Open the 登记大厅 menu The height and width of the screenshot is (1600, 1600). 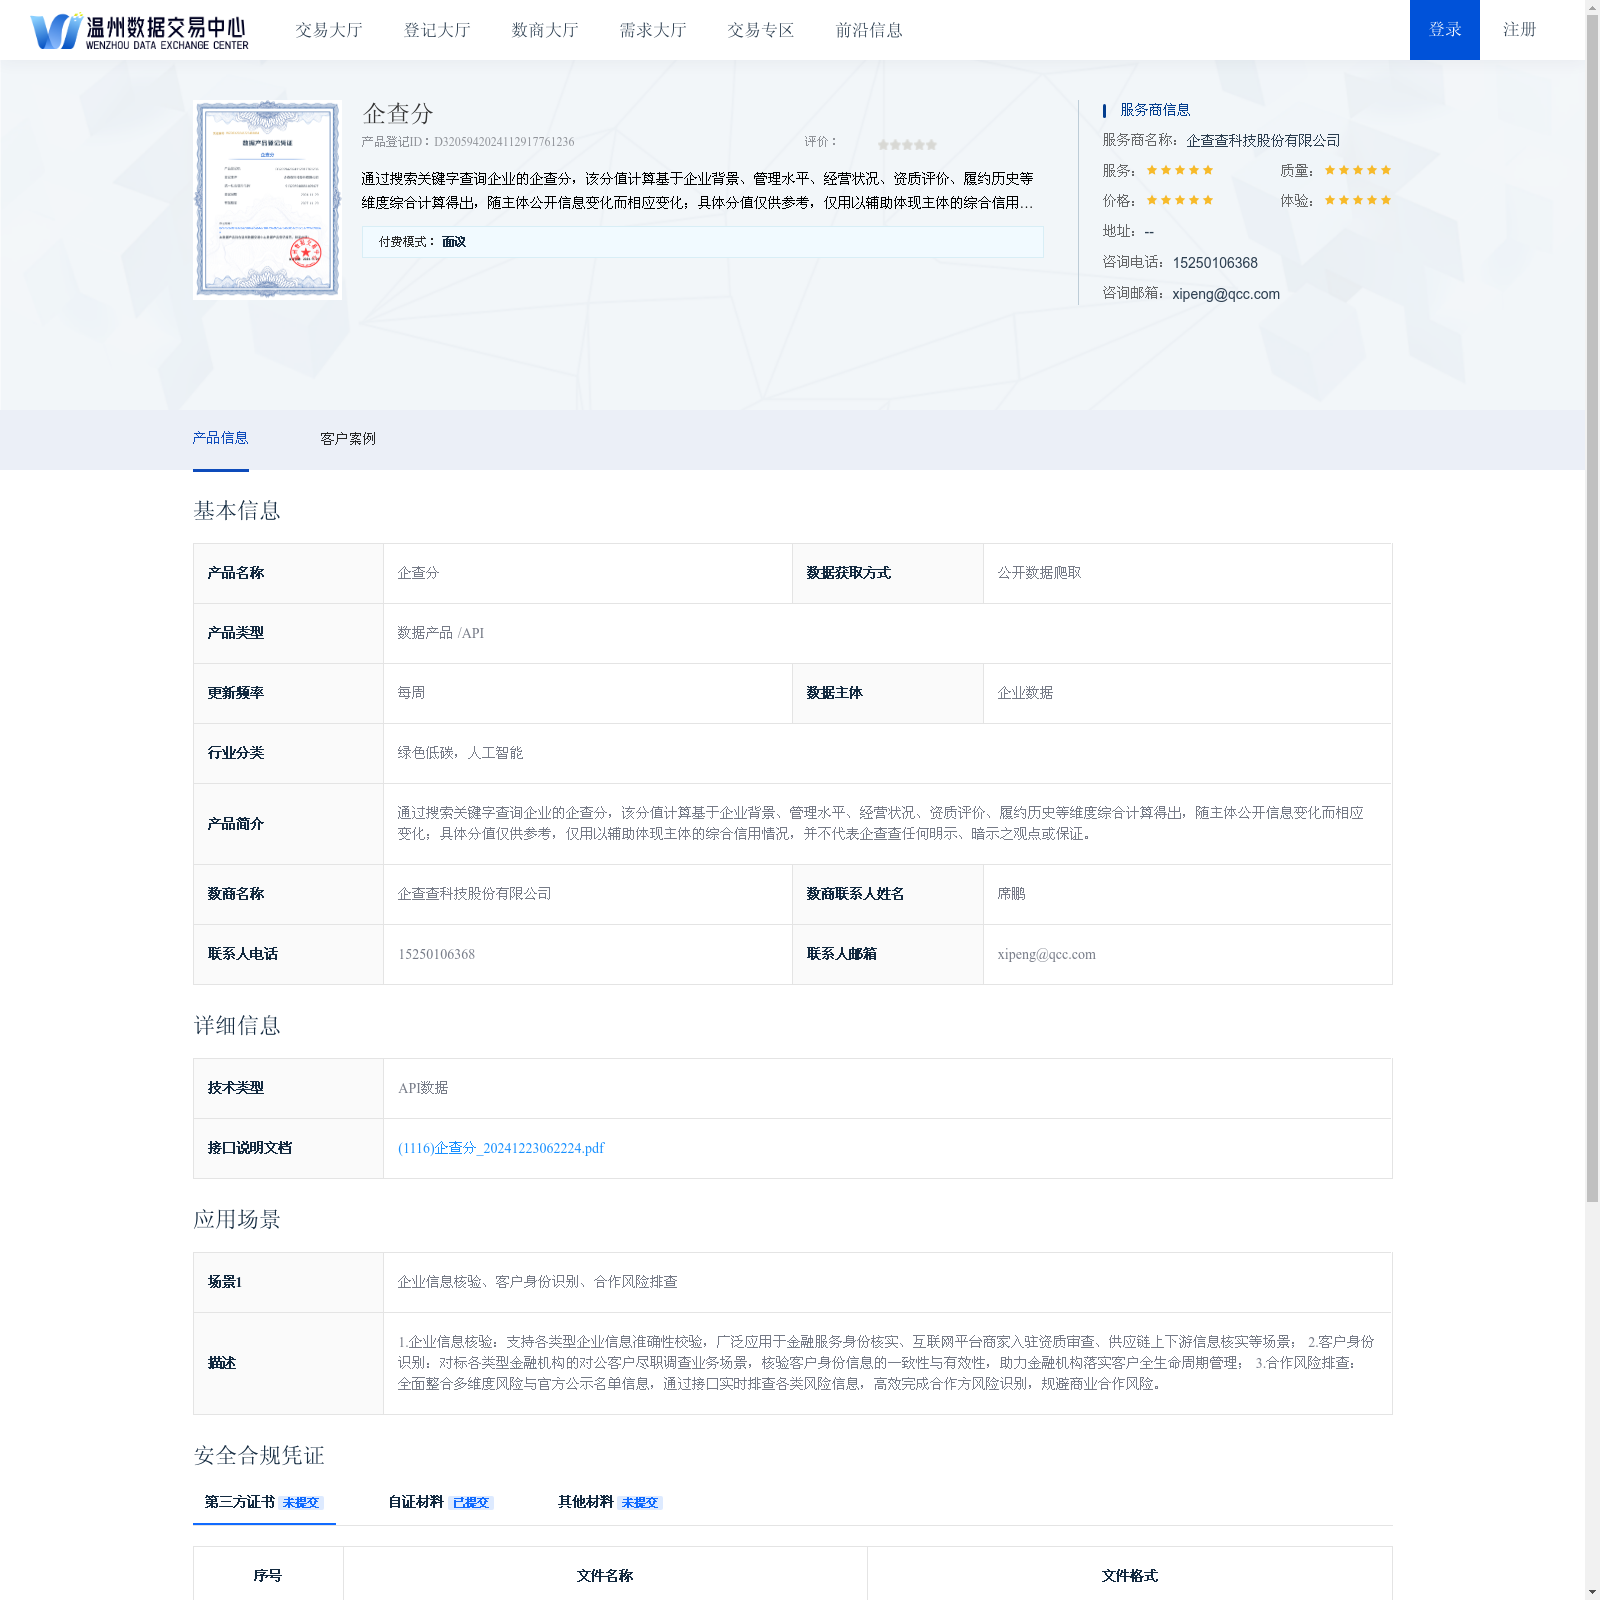click(436, 30)
